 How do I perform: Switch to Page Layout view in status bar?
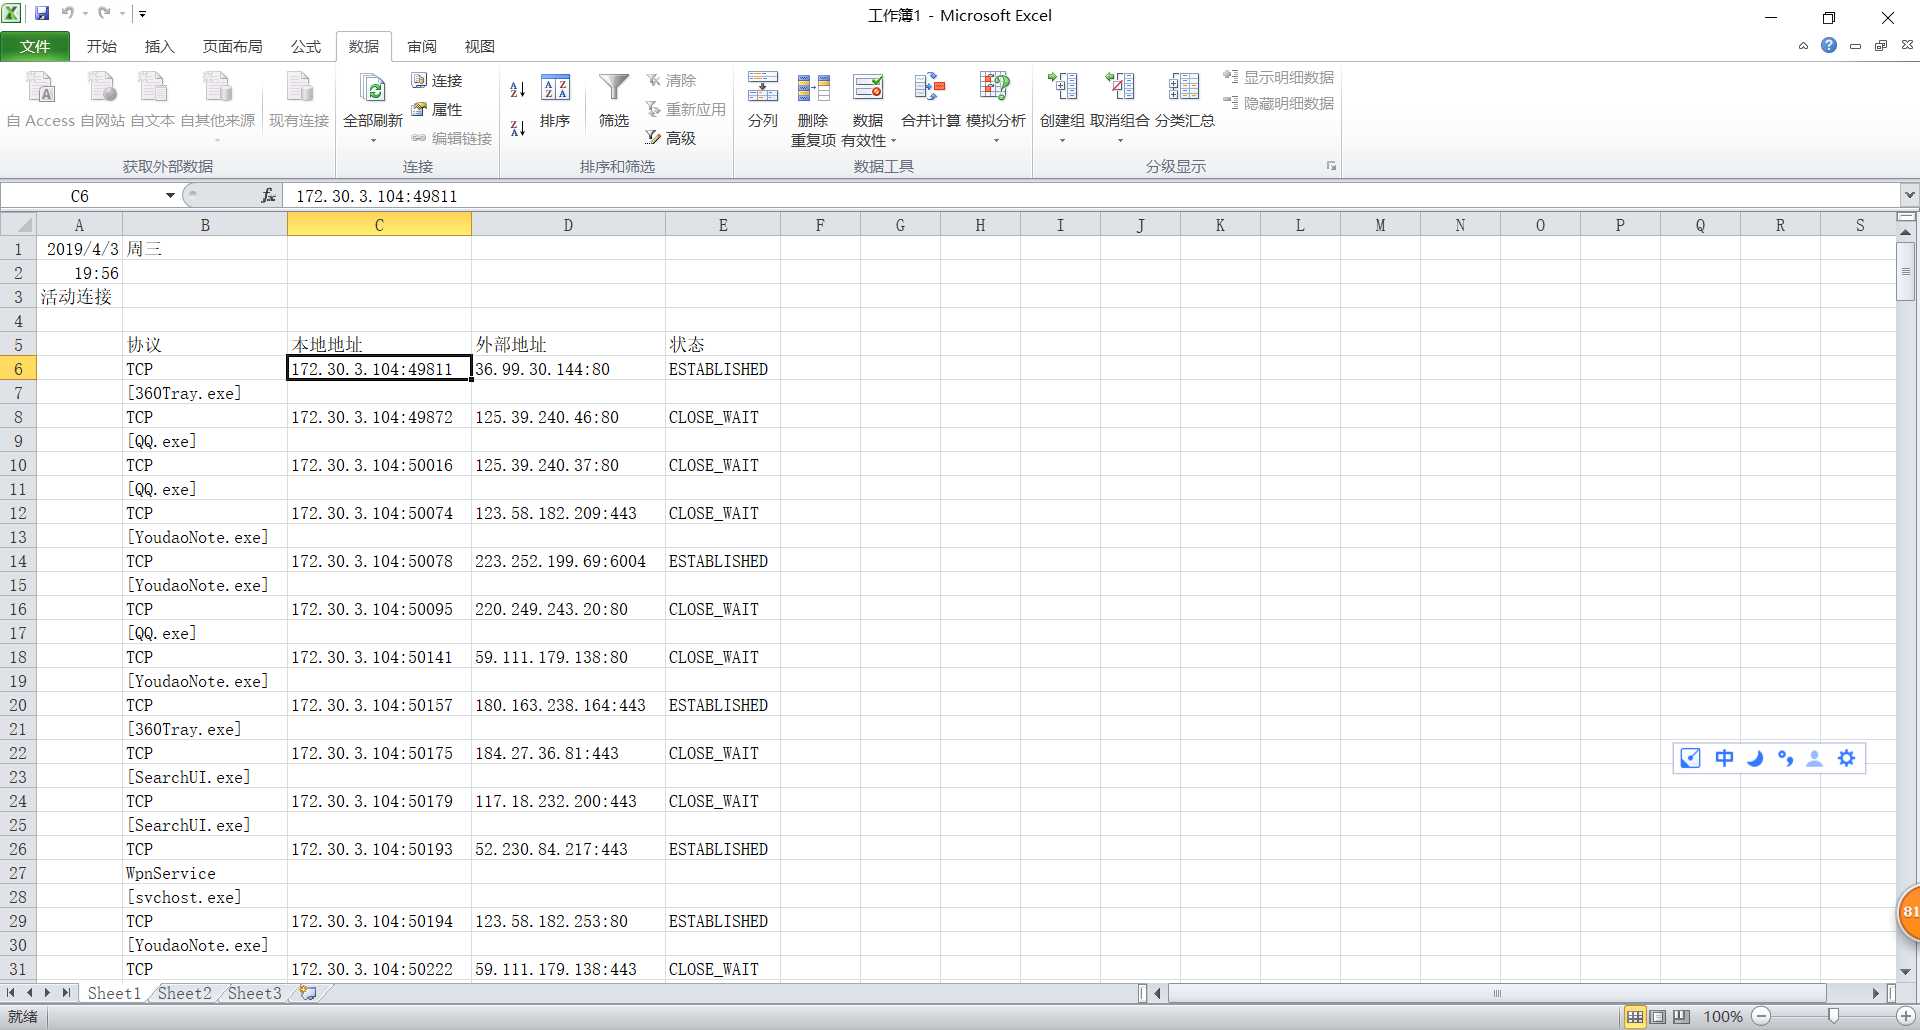1658,1016
